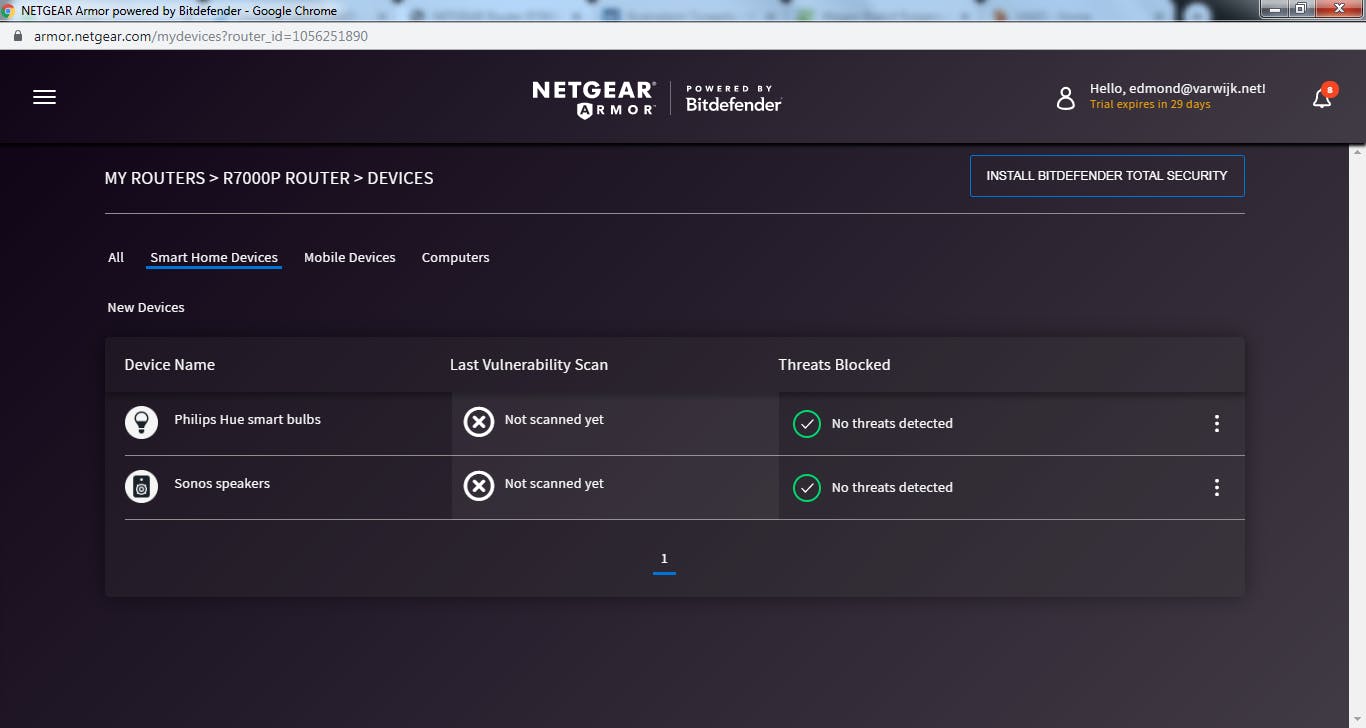Image resolution: width=1366 pixels, height=728 pixels.
Task: Open the three-dot menu for Sonos speakers
Action: coord(1217,488)
